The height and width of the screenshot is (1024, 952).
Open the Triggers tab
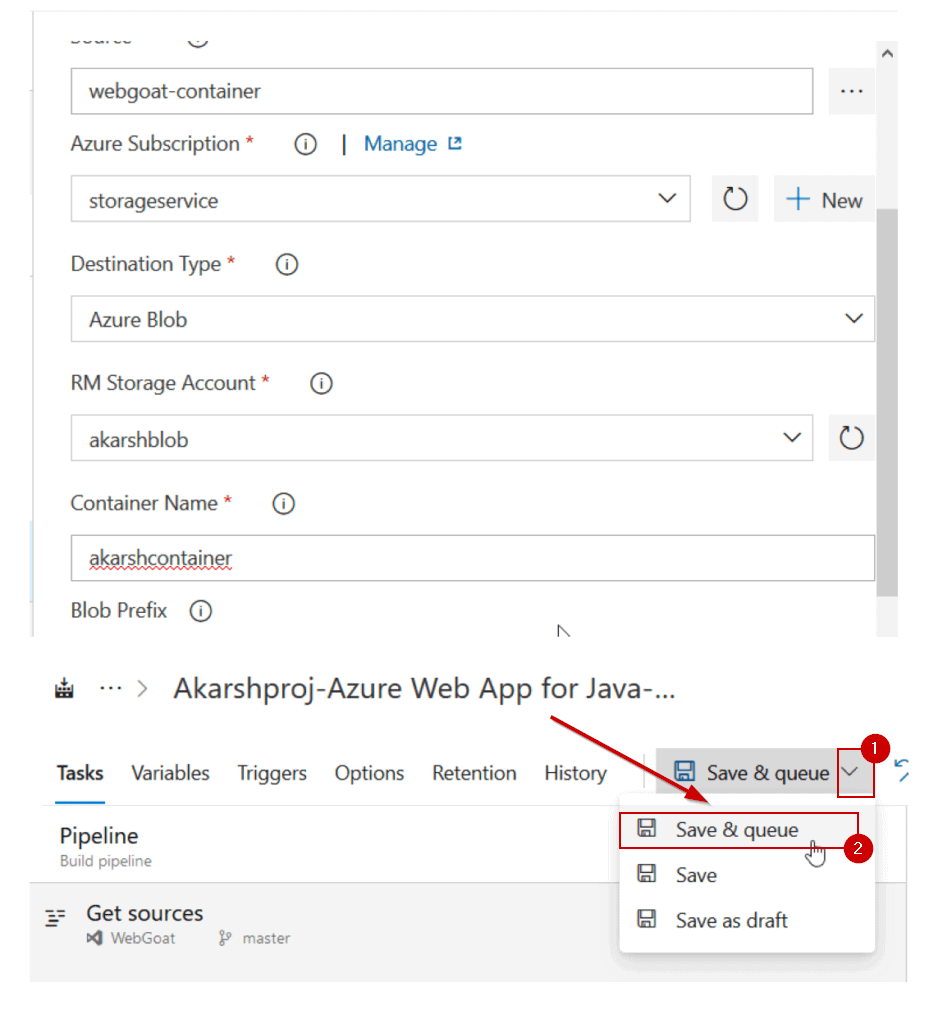tap(272, 773)
